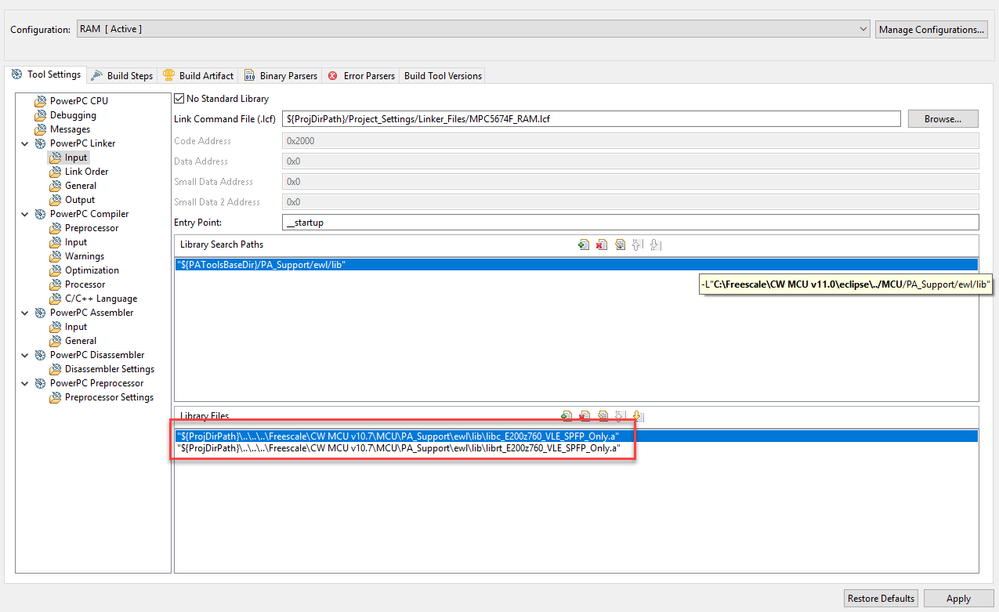Collapse the PowerPC Linker tree node

(25, 144)
